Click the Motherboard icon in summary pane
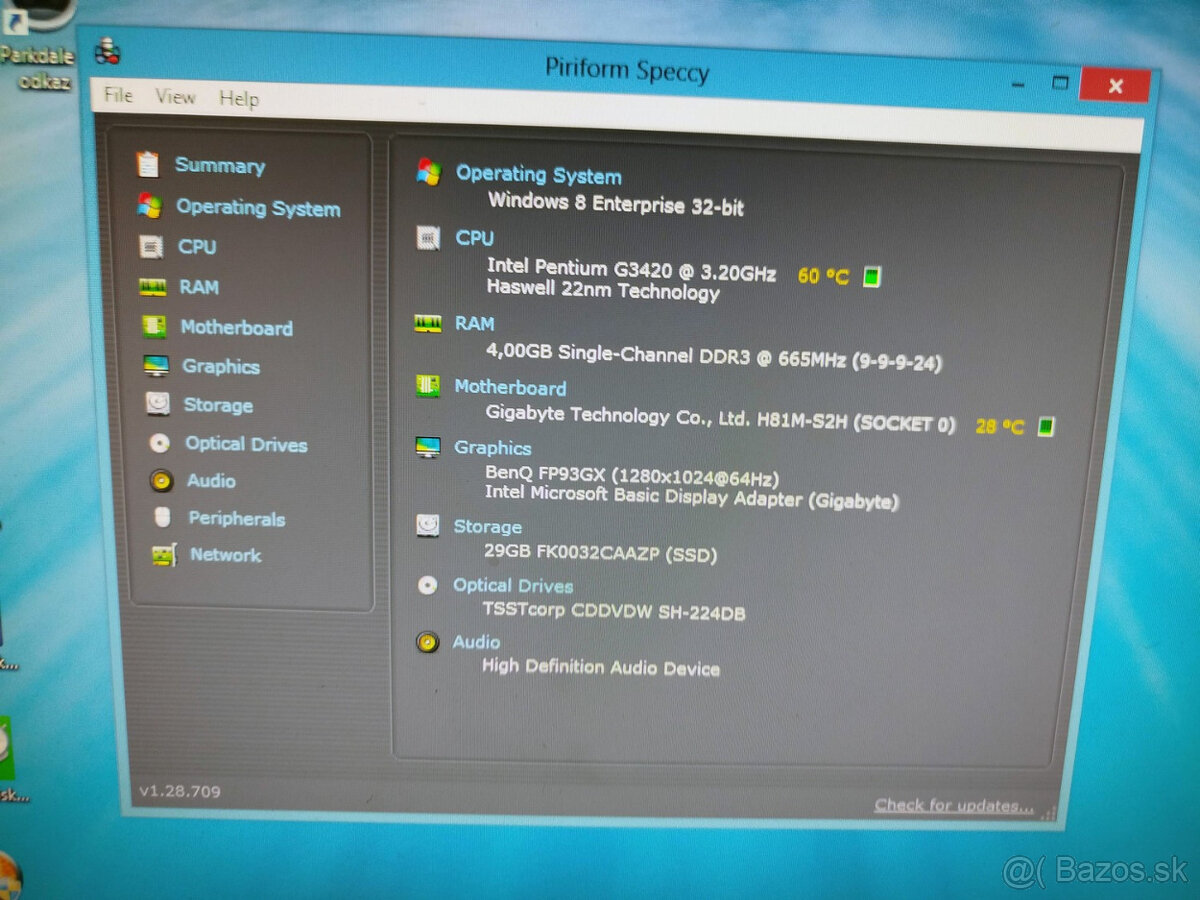The image size is (1200, 900). point(428,386)
